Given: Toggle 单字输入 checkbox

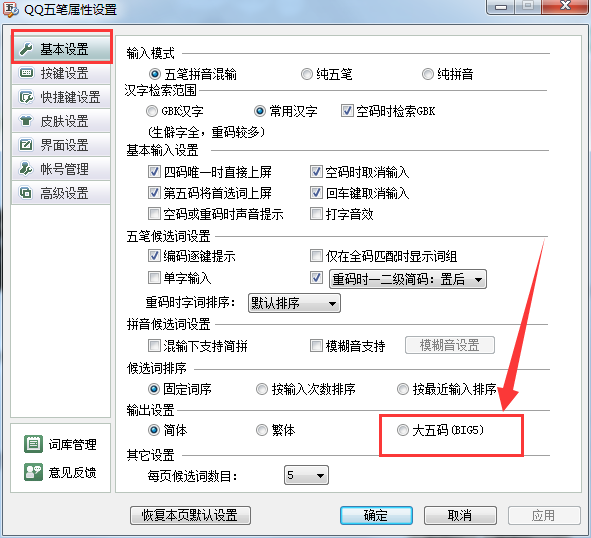Looking at the screenshot, I should [154, 278].
